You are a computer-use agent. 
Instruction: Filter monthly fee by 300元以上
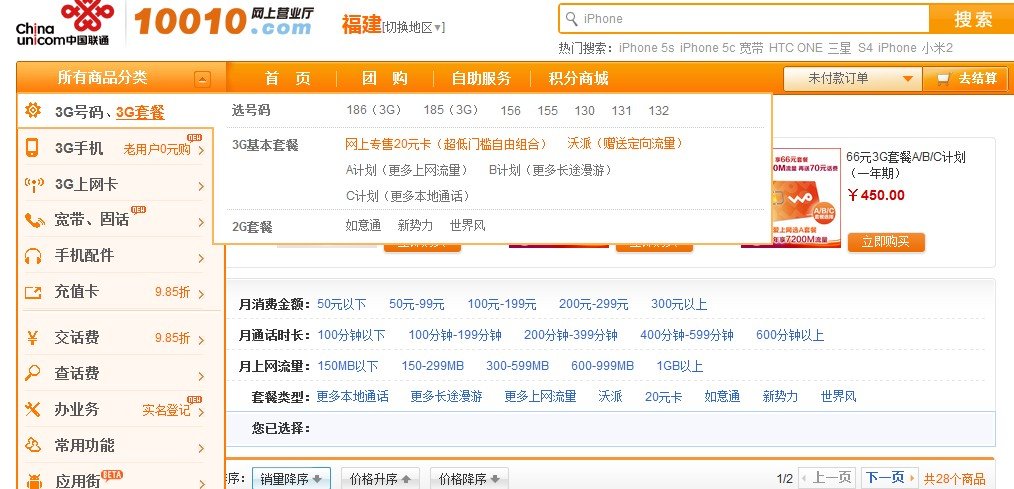679,304
